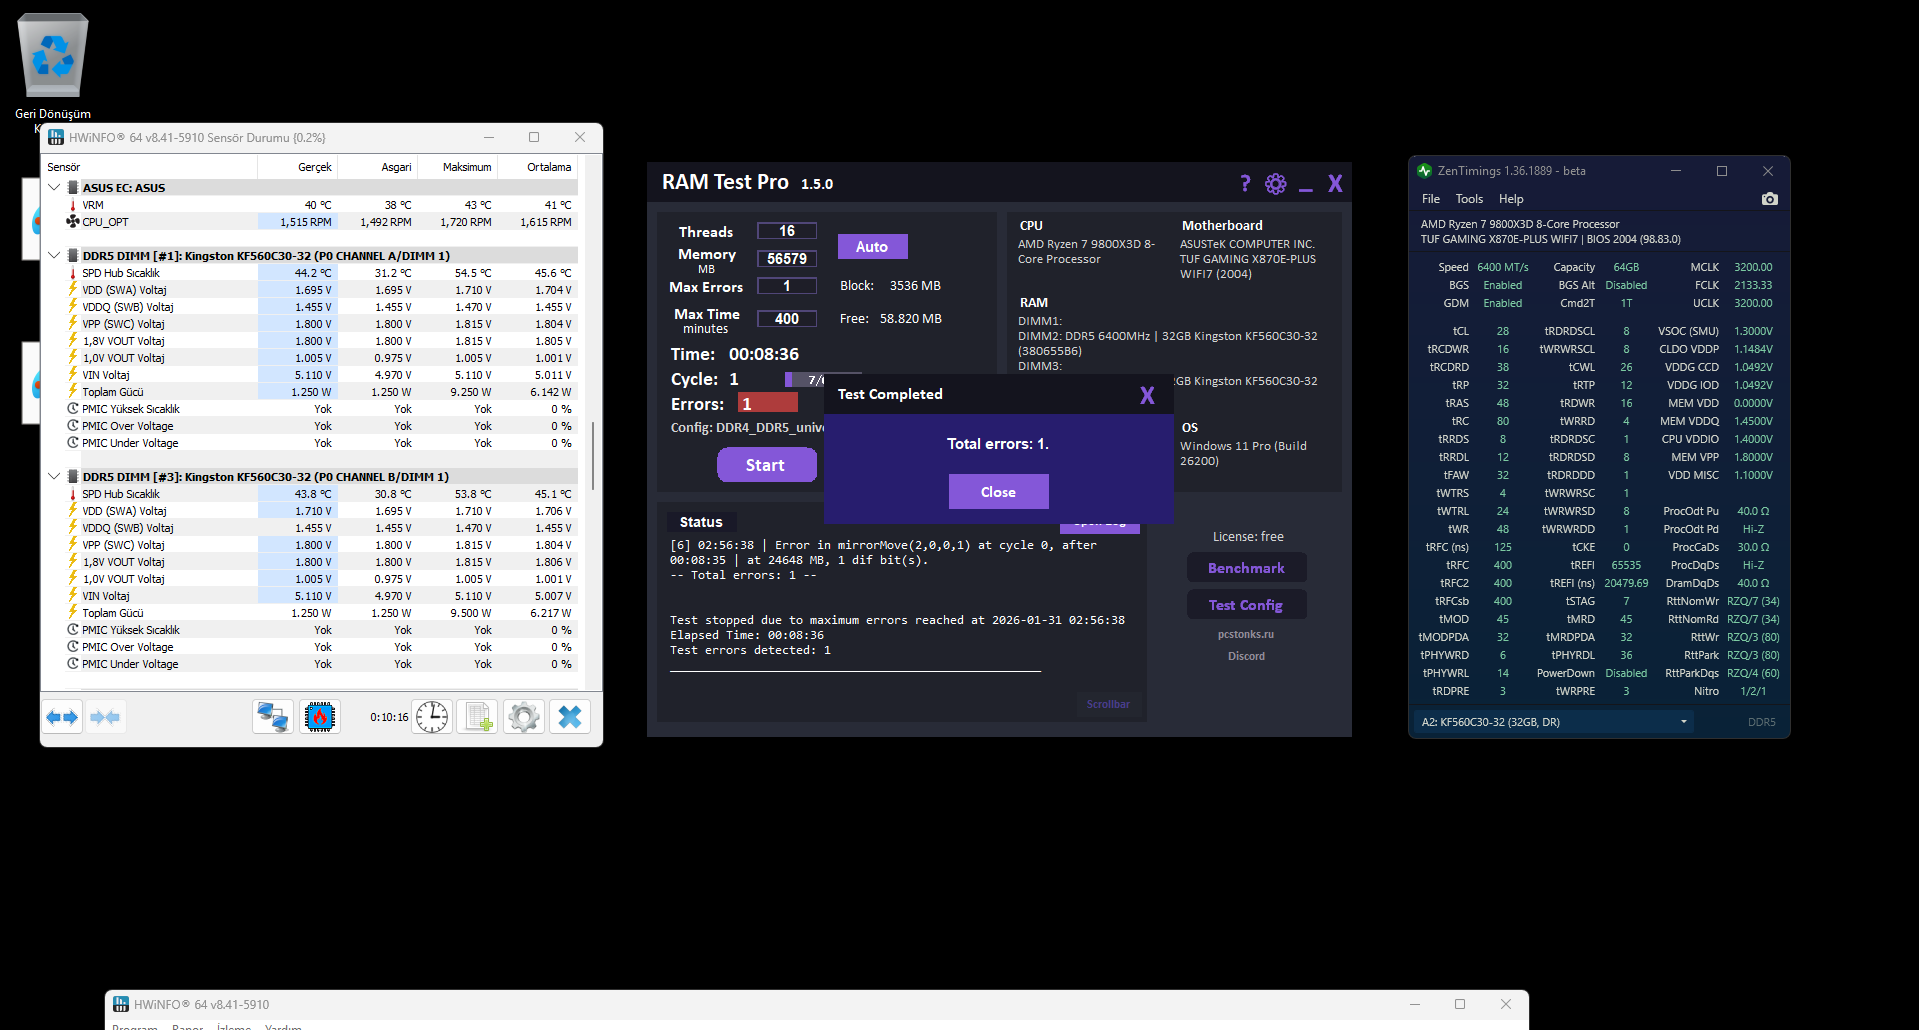Click the HWiNFO icon in bottom window title

pos(121,1004)
